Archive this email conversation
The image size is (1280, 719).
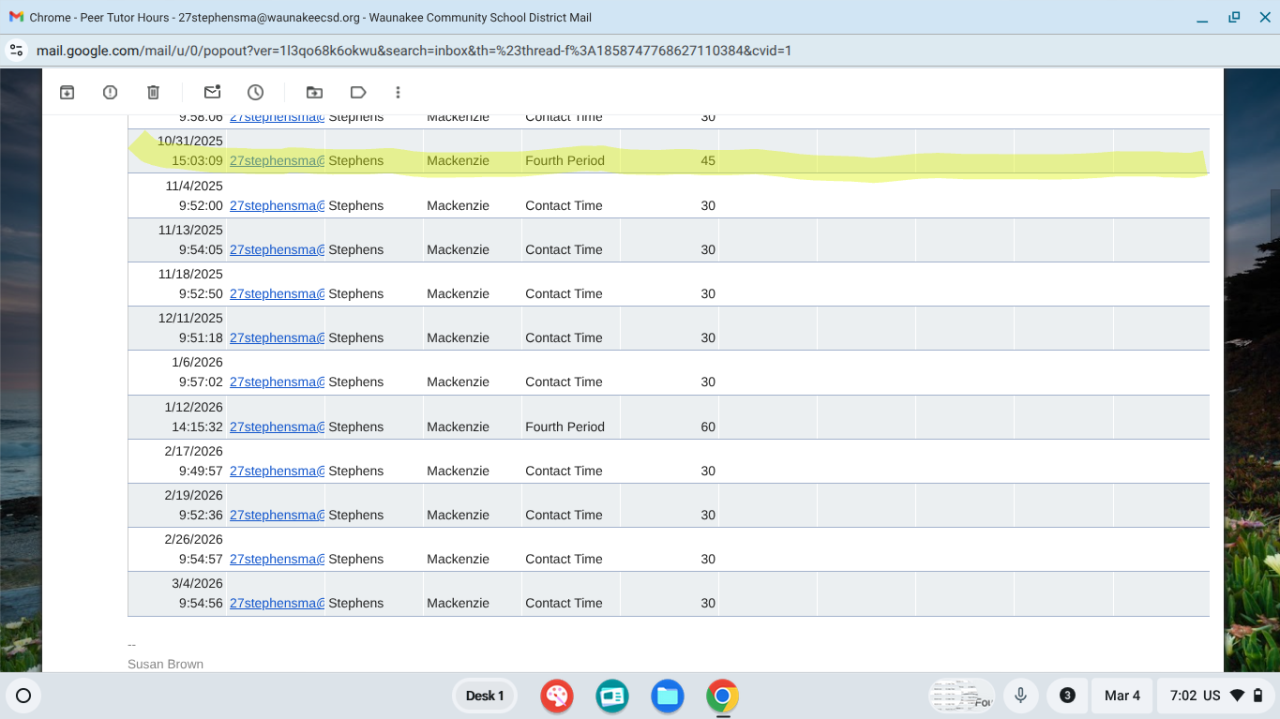(67, 92)
